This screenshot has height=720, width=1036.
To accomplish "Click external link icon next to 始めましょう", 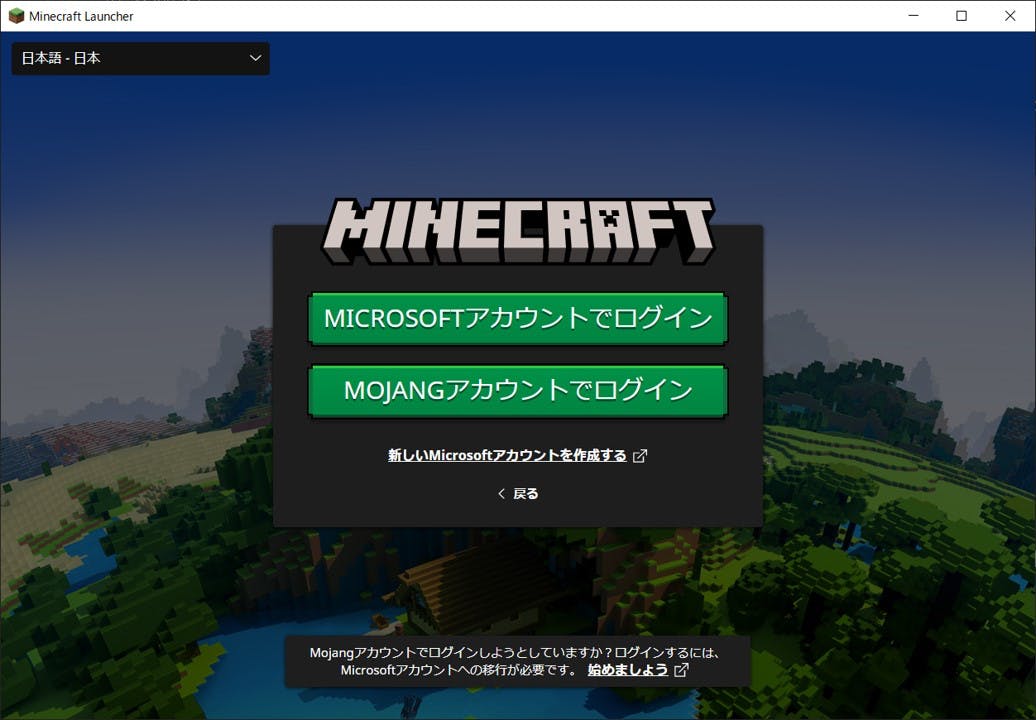I will coord(681,670).
